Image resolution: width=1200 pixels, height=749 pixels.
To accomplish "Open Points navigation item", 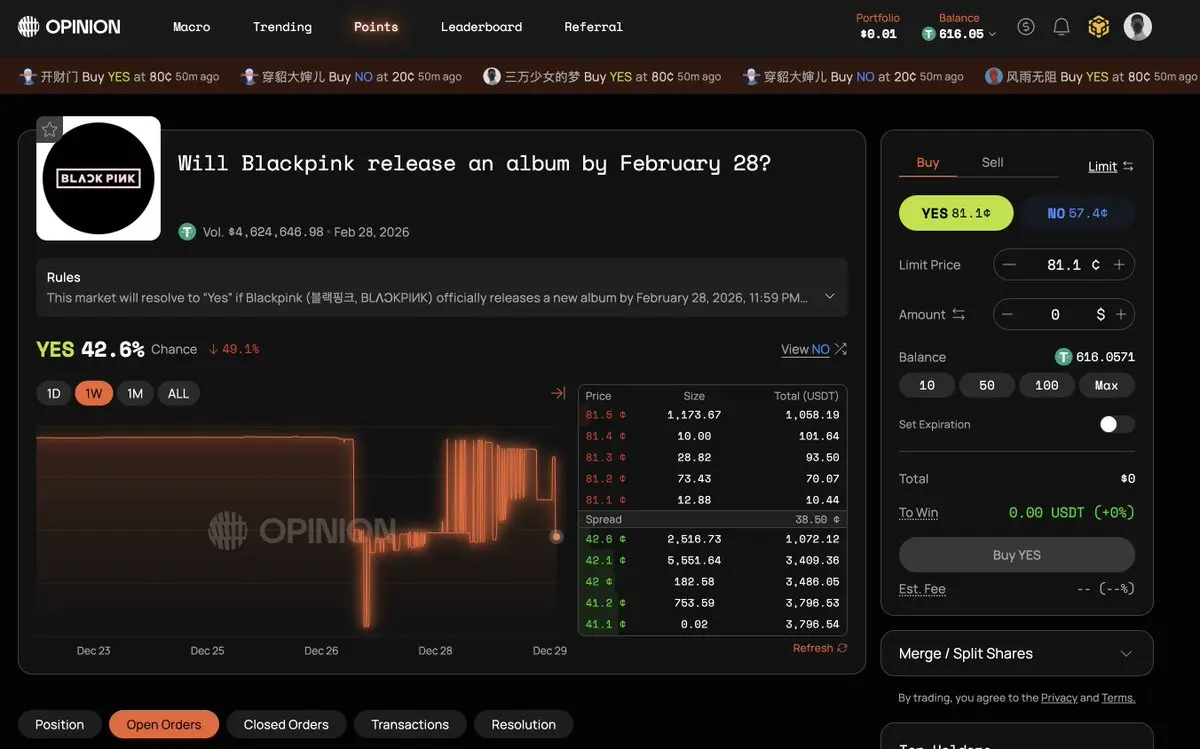I will (376, 27).
